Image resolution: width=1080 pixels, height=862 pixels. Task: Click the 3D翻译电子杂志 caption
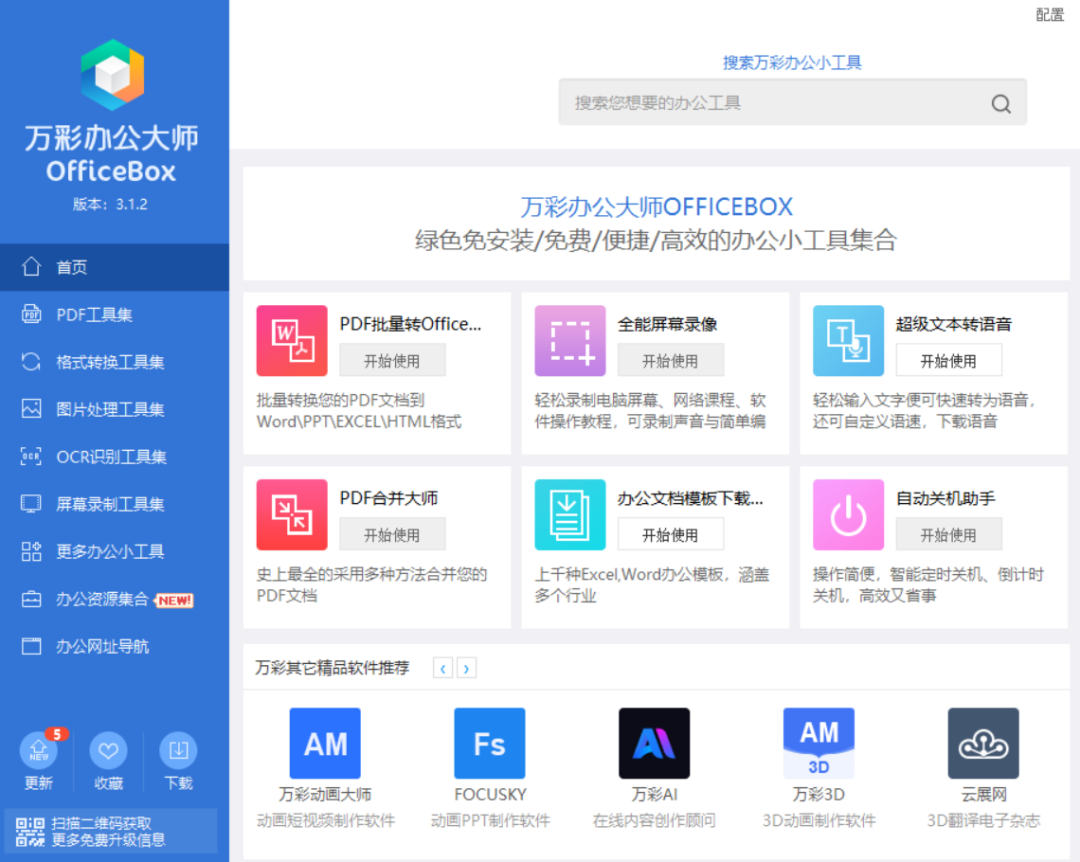[x=984, y=820]
